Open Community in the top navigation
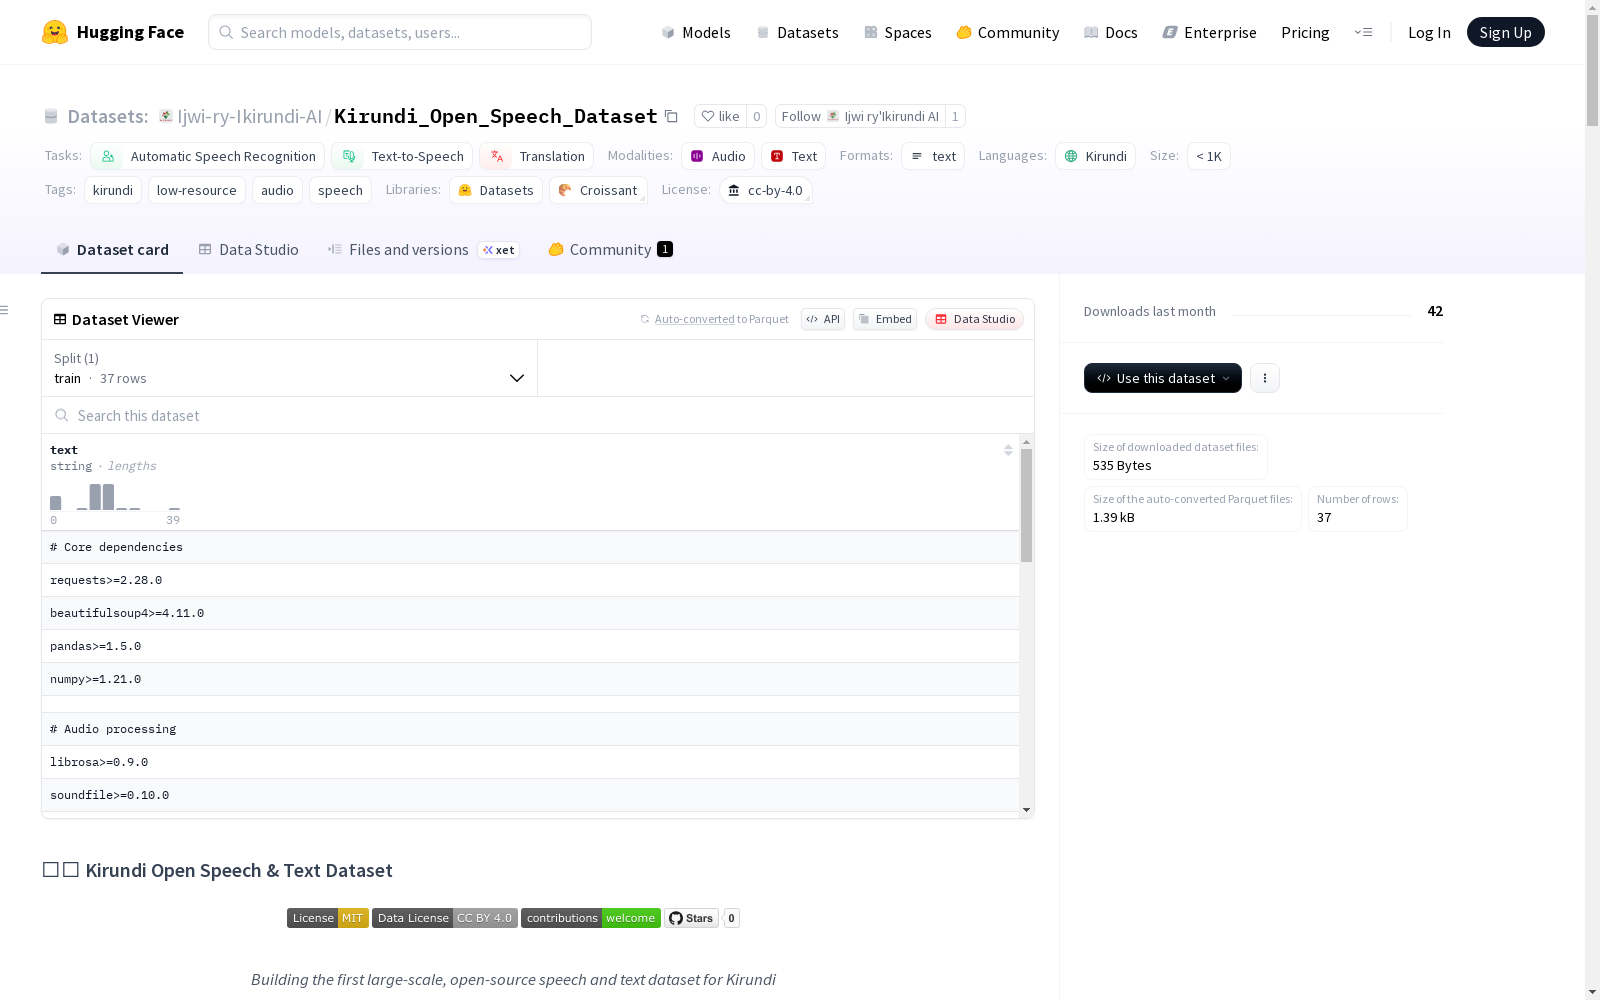This screenshot has width=1600, height=1000. [x=1007, y=32]
